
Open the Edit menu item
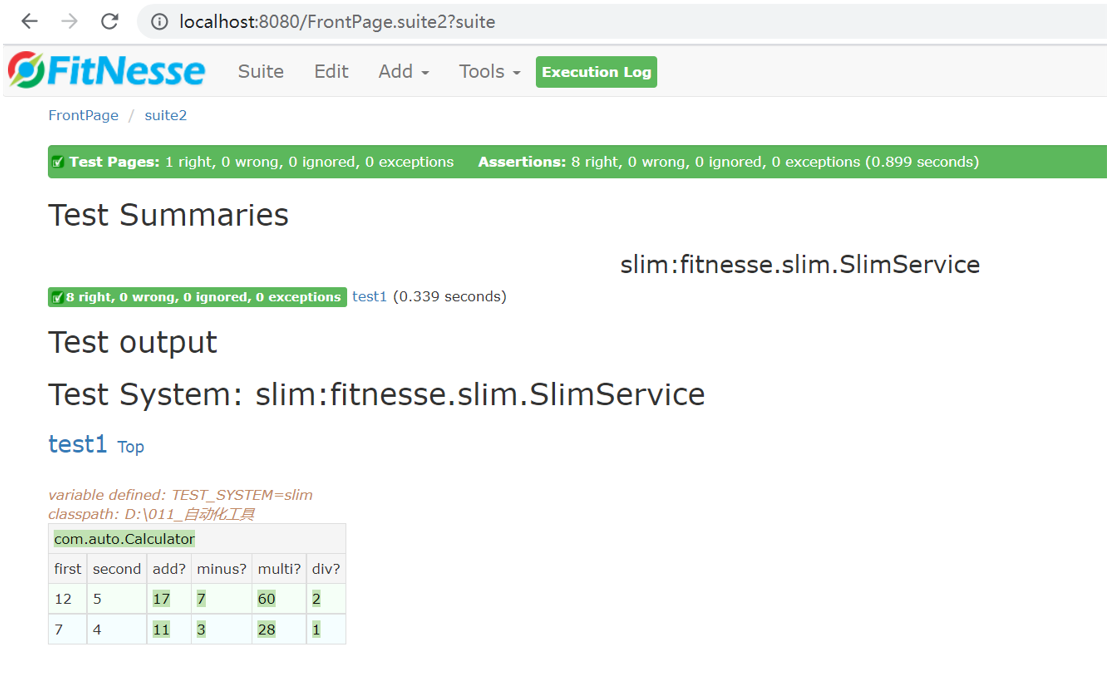[x=331, y=71]
